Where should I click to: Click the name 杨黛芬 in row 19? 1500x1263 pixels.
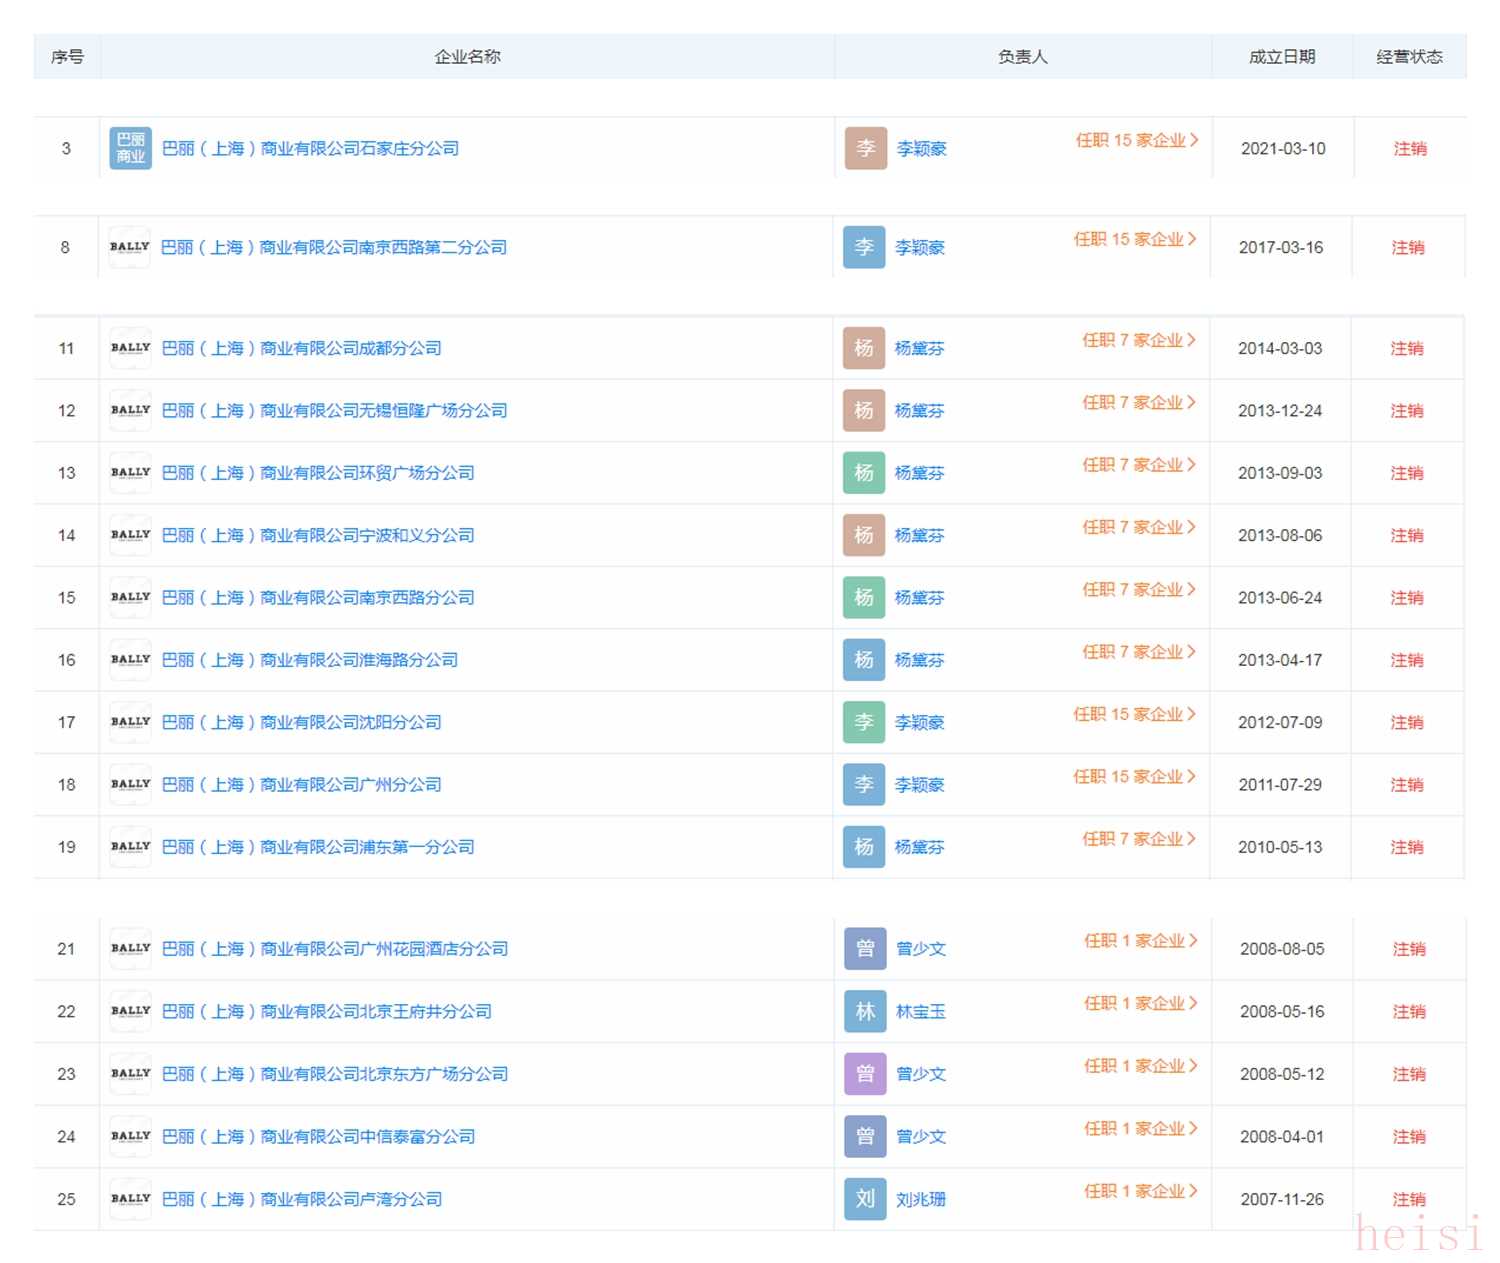click(919, 847)
